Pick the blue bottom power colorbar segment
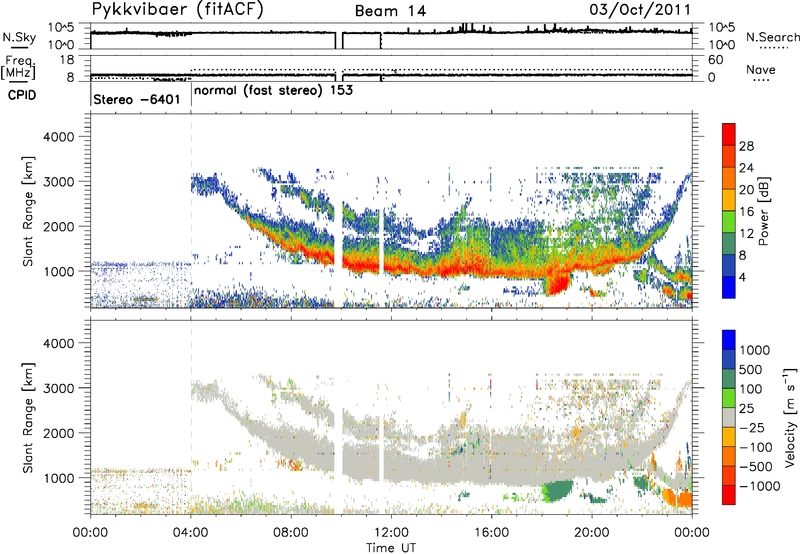800x554 pixels. point(729,287)
